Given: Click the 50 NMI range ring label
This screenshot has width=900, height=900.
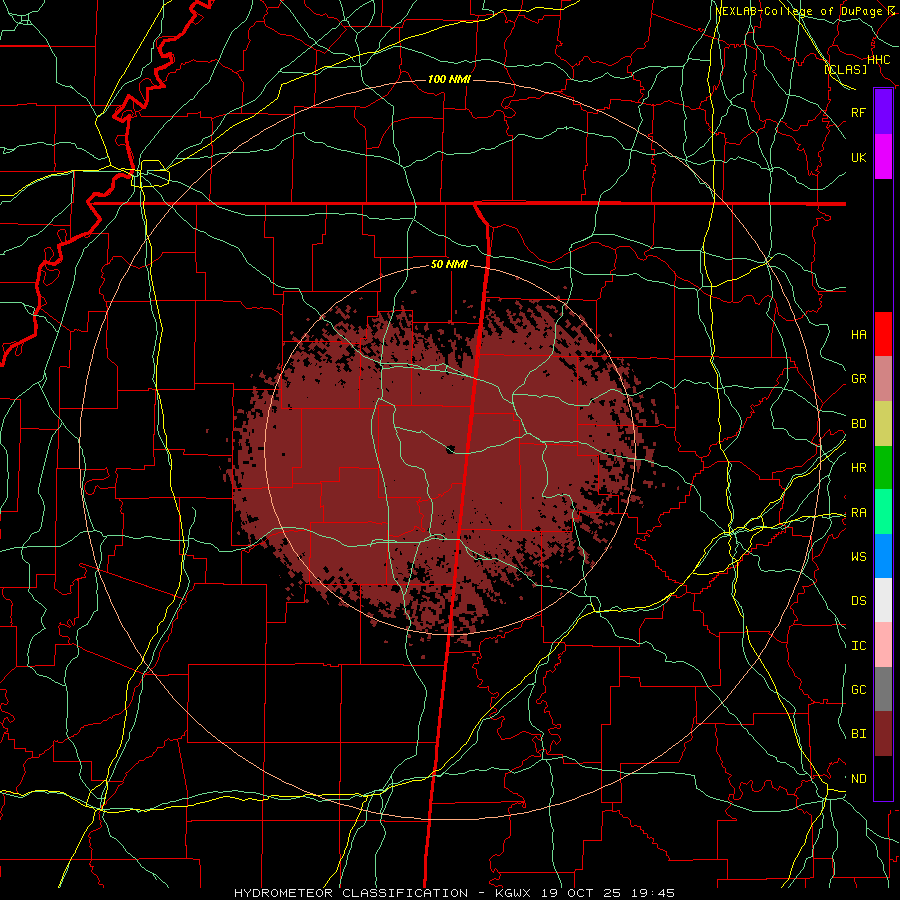Looking at the screenshot, I should point(449,264).
